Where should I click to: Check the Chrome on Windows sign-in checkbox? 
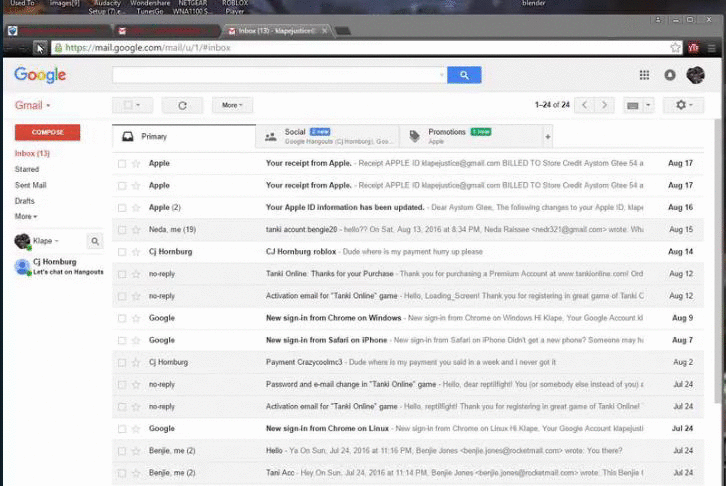click(x=122, y=318)
